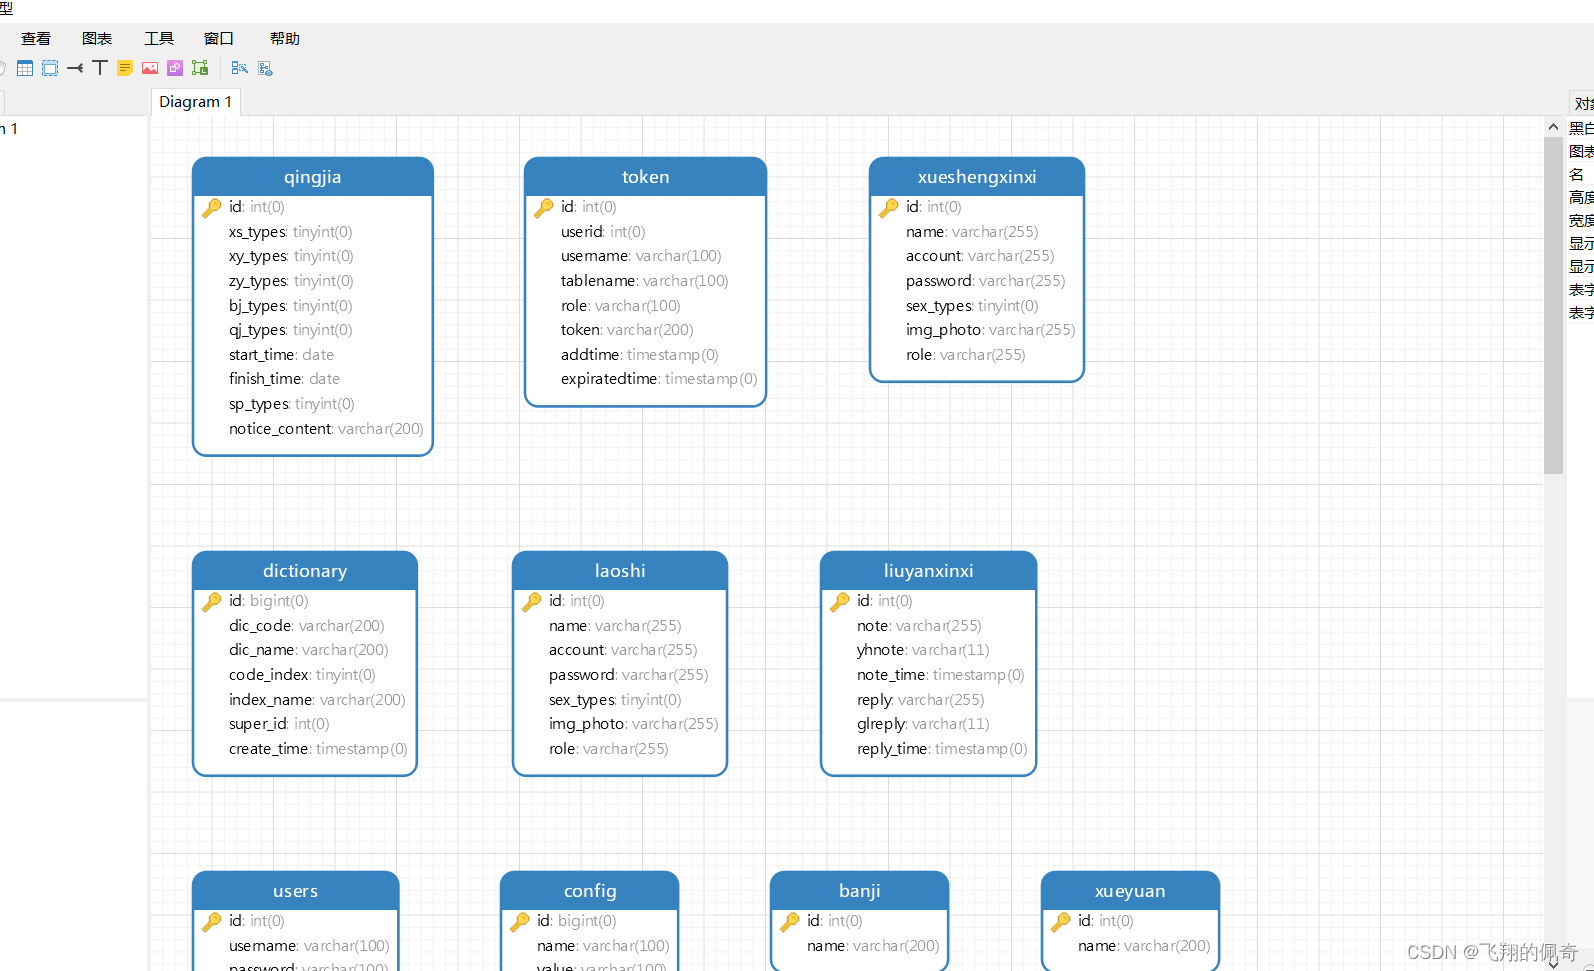Select the dictionary table header

tap(305, 571)
